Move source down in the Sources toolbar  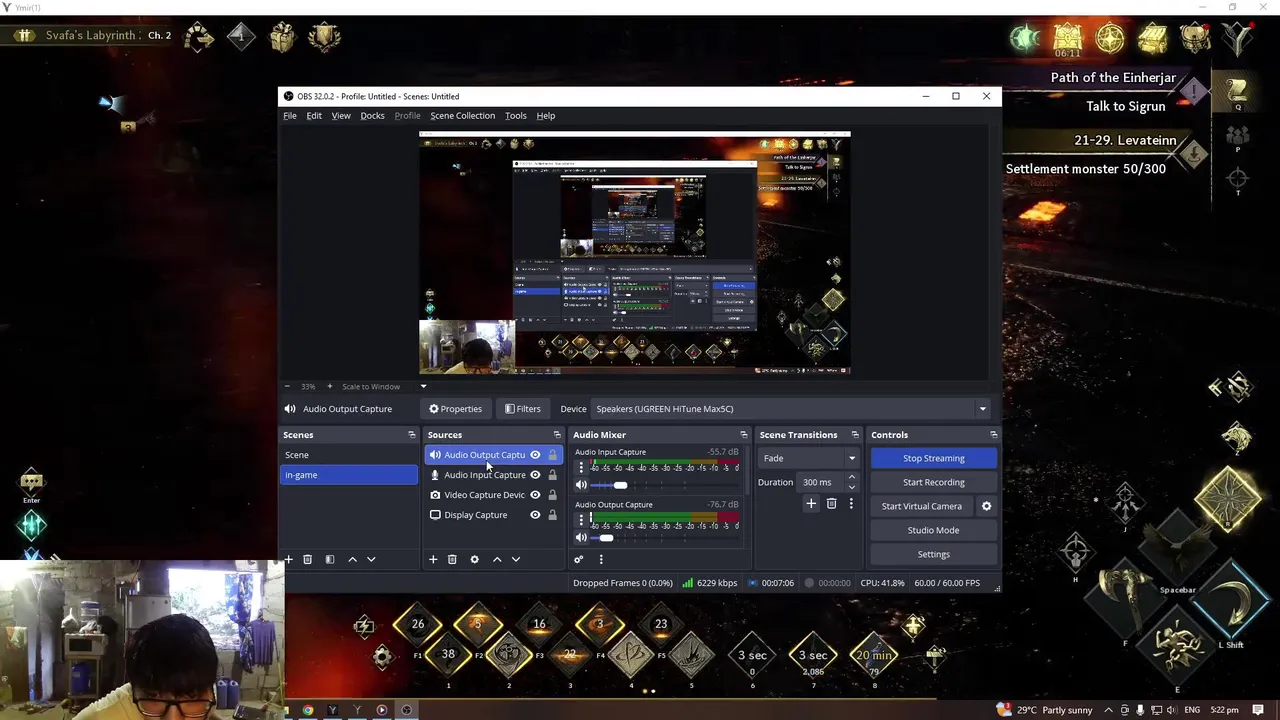pos(516,559)
